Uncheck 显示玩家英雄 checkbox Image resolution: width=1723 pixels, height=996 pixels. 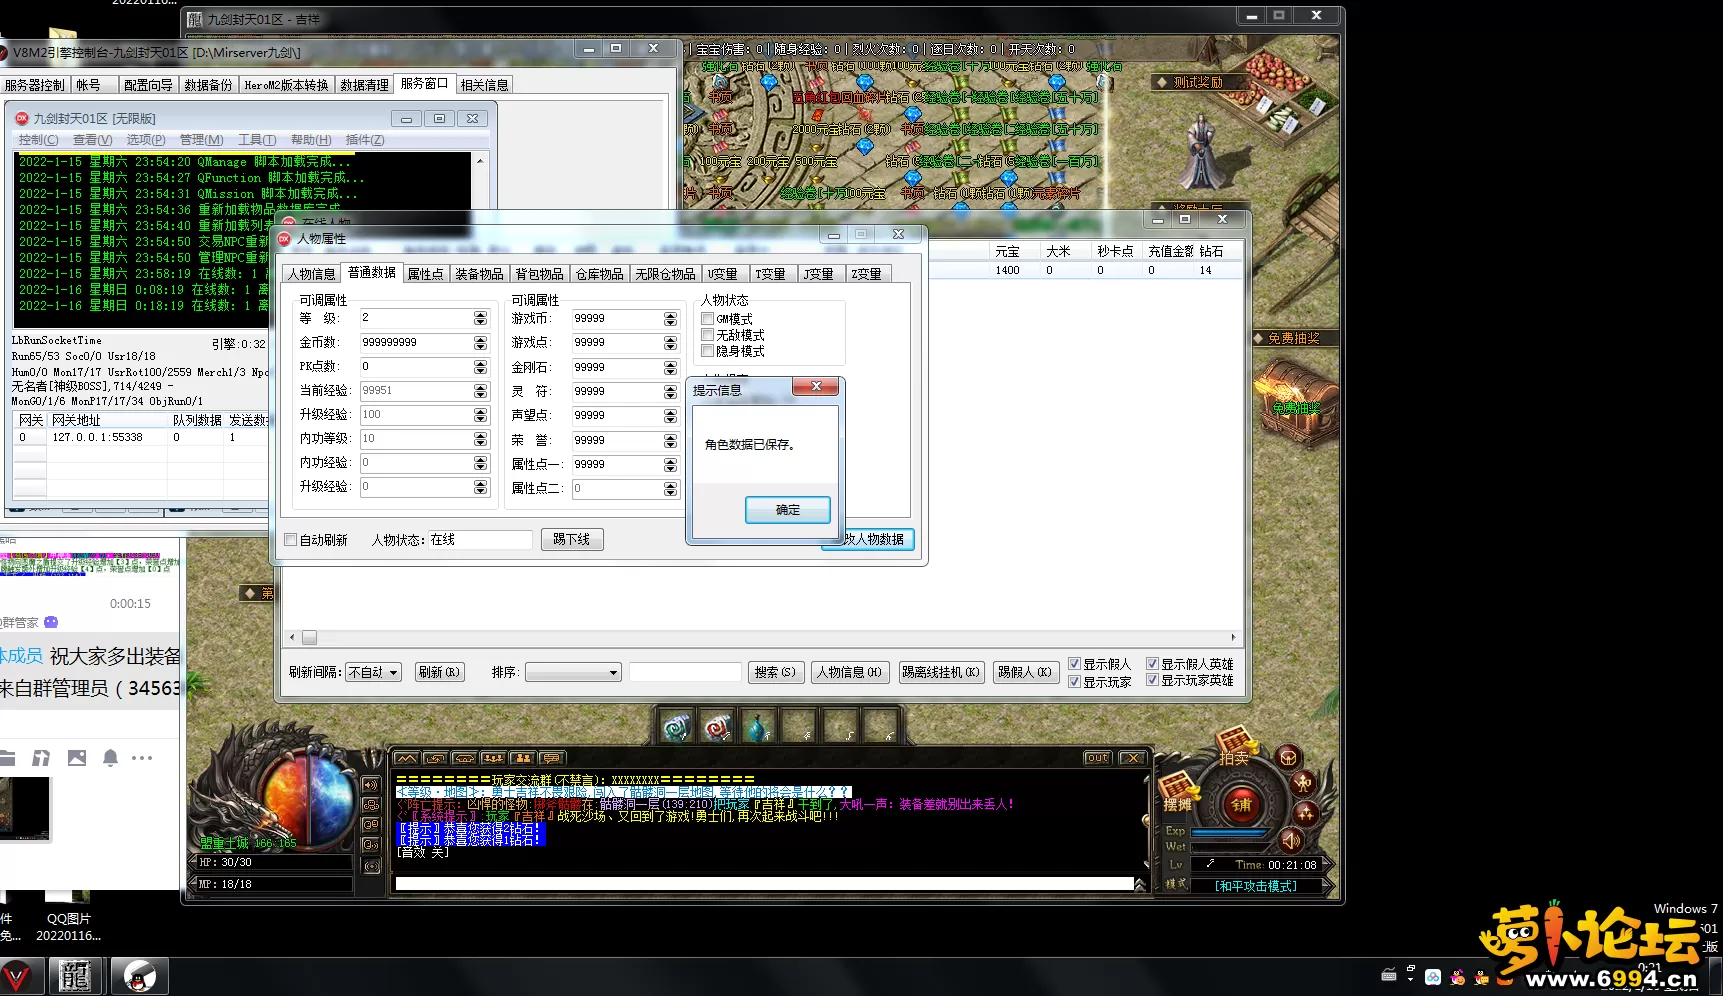pos(1152,680)
